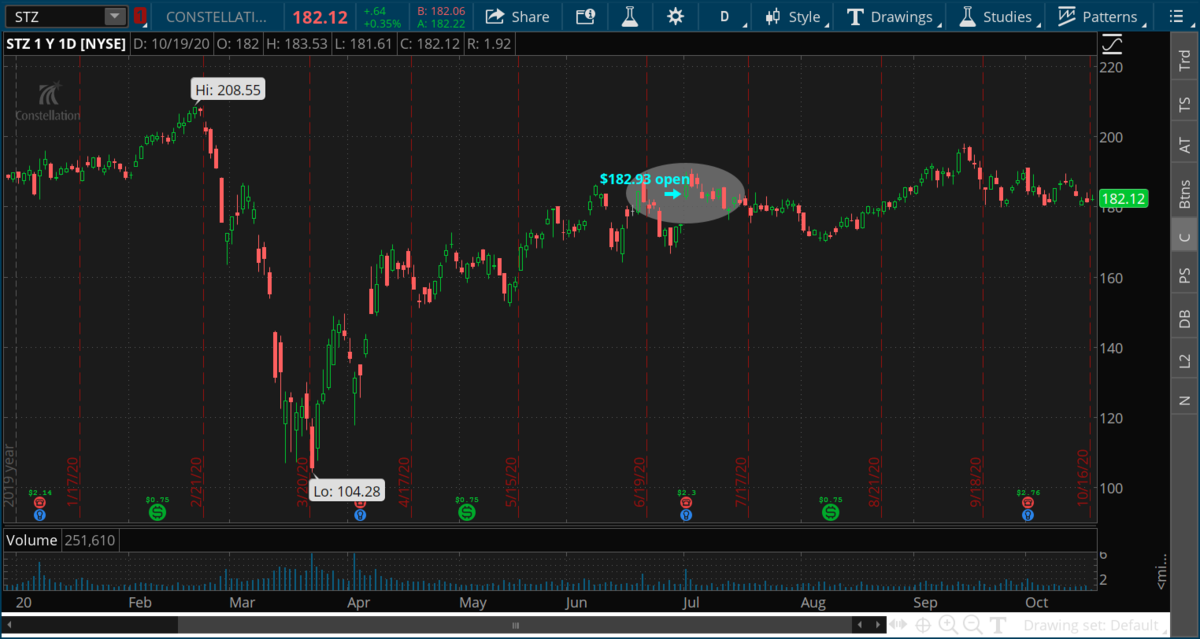Click the D timeframe button

(725, 16)
